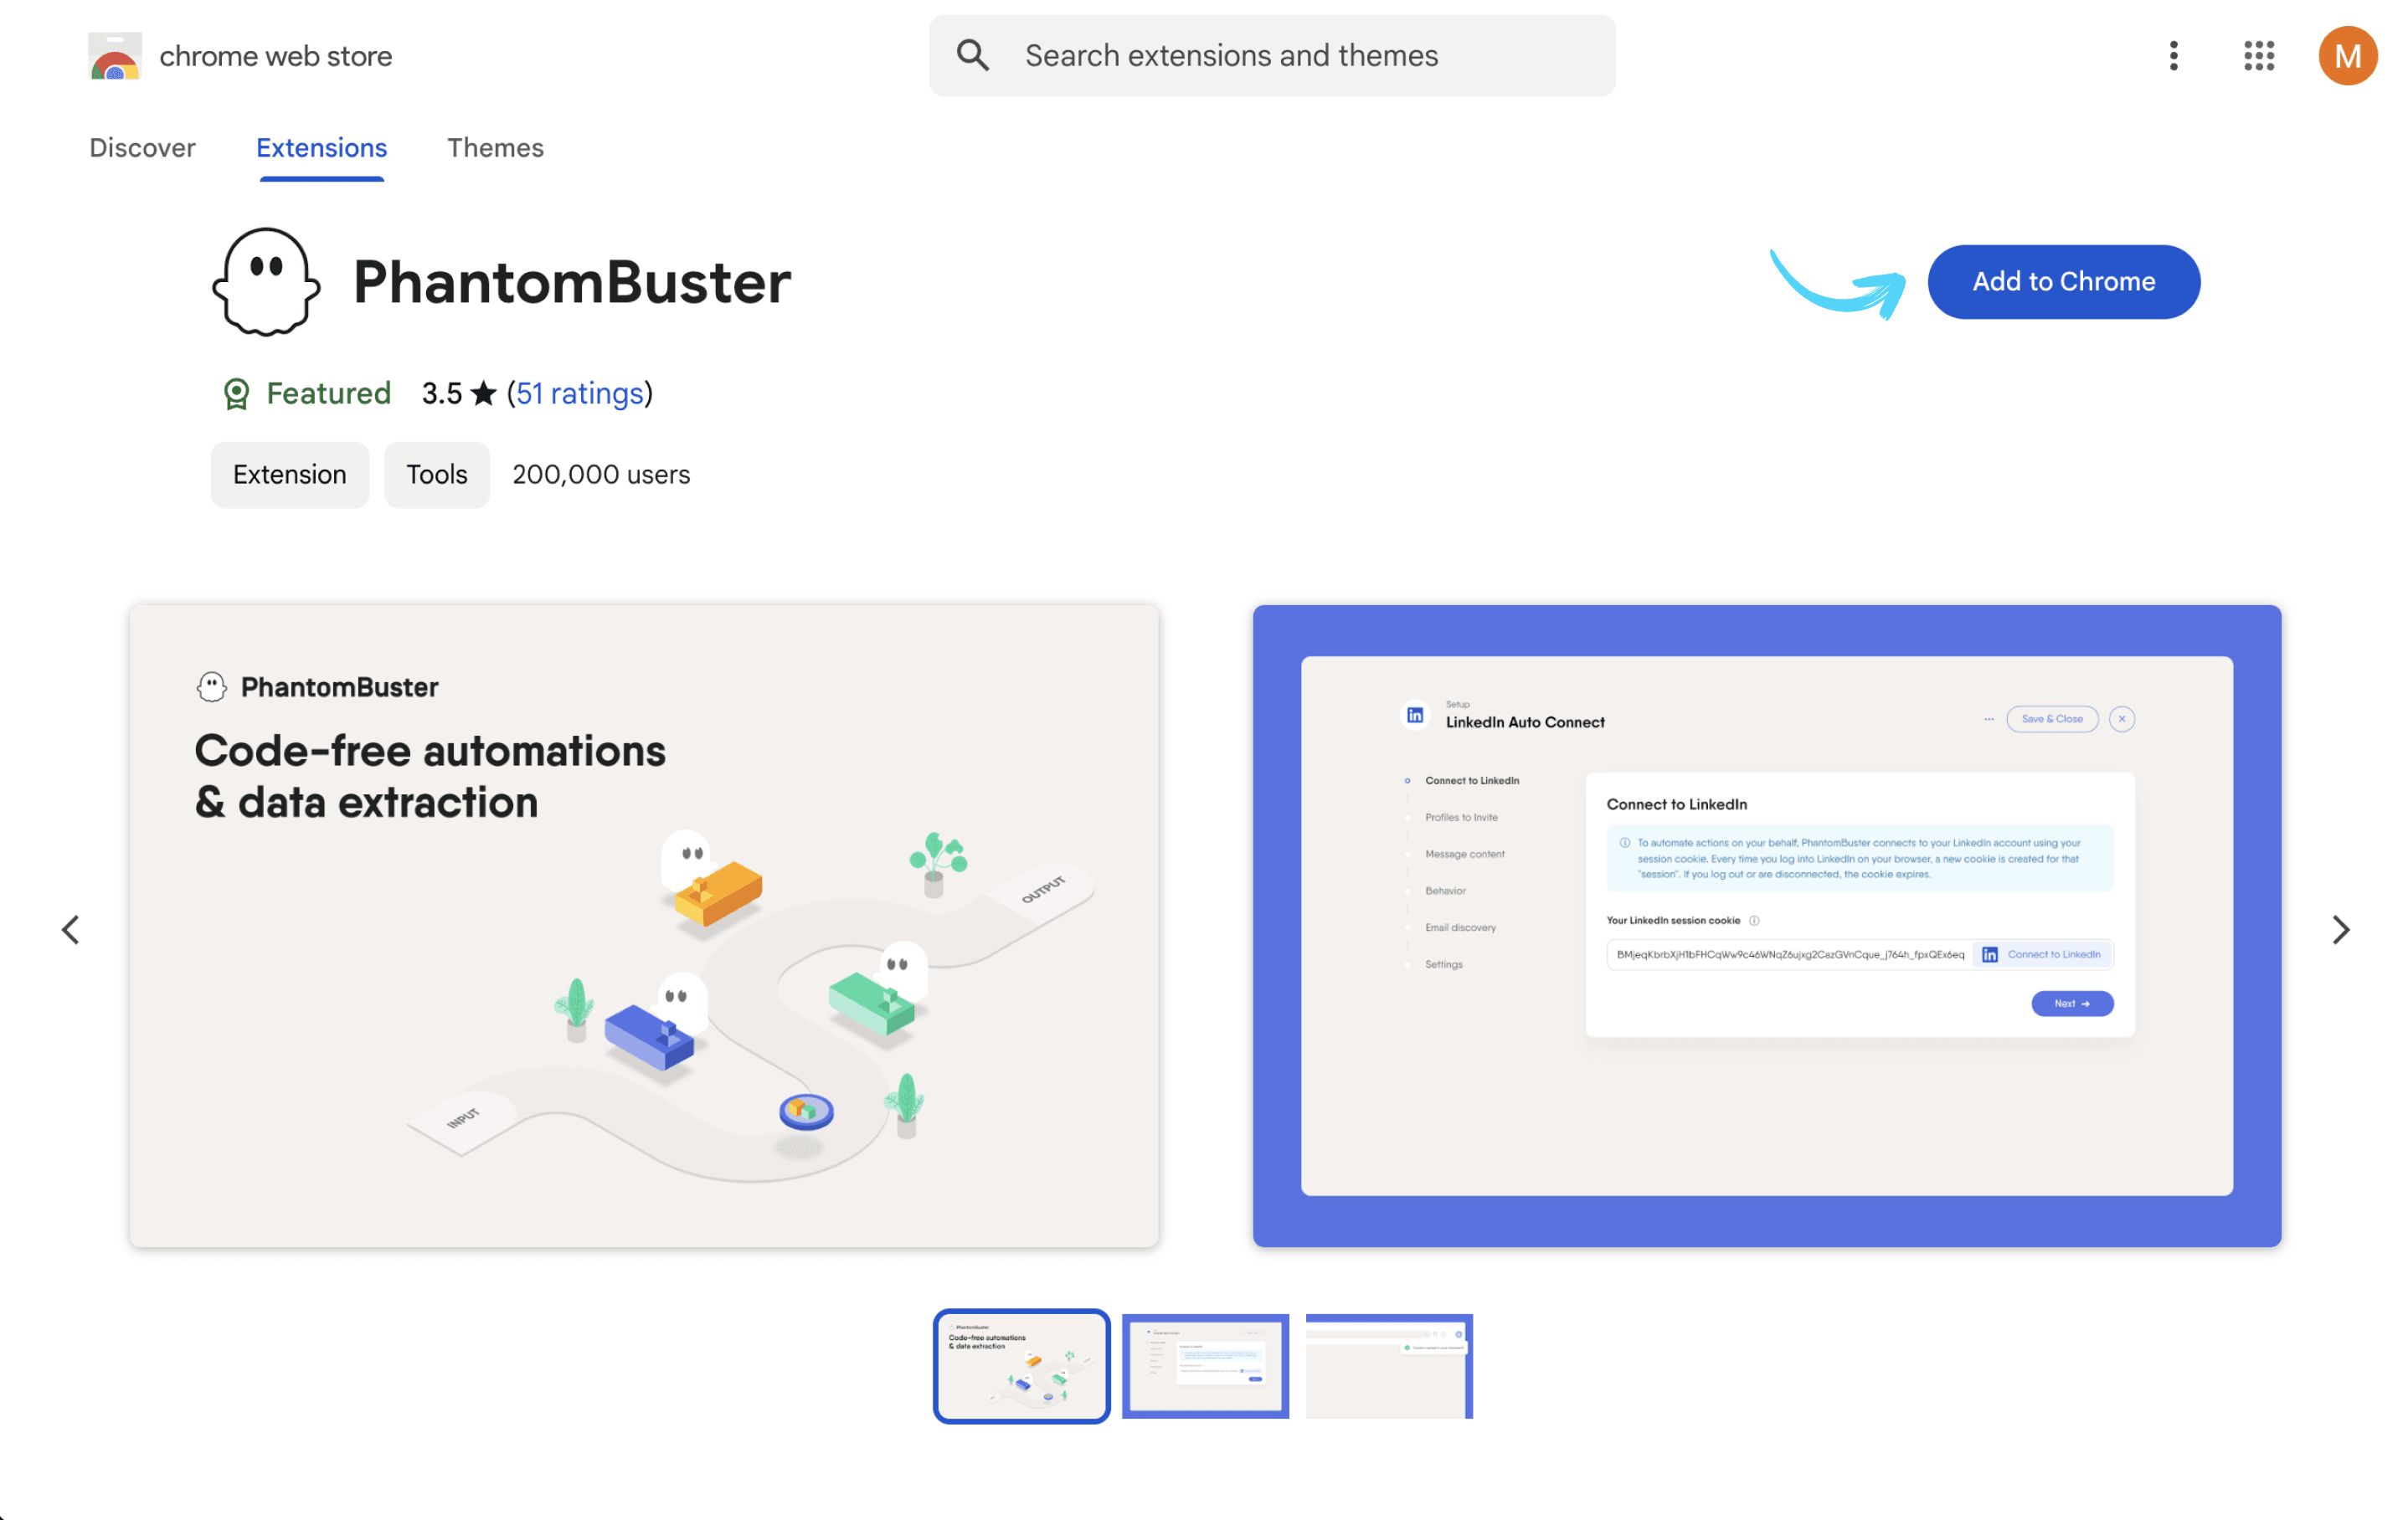Click the Featured label text
This screenshot has width=2408, height=1520.
point(328,394)
